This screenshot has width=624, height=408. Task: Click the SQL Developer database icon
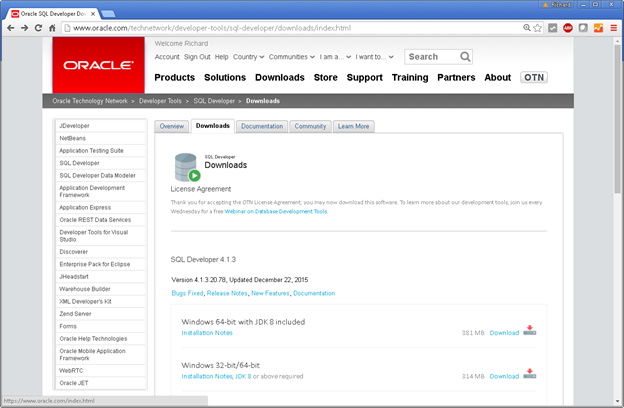click(x=187, y=167)
